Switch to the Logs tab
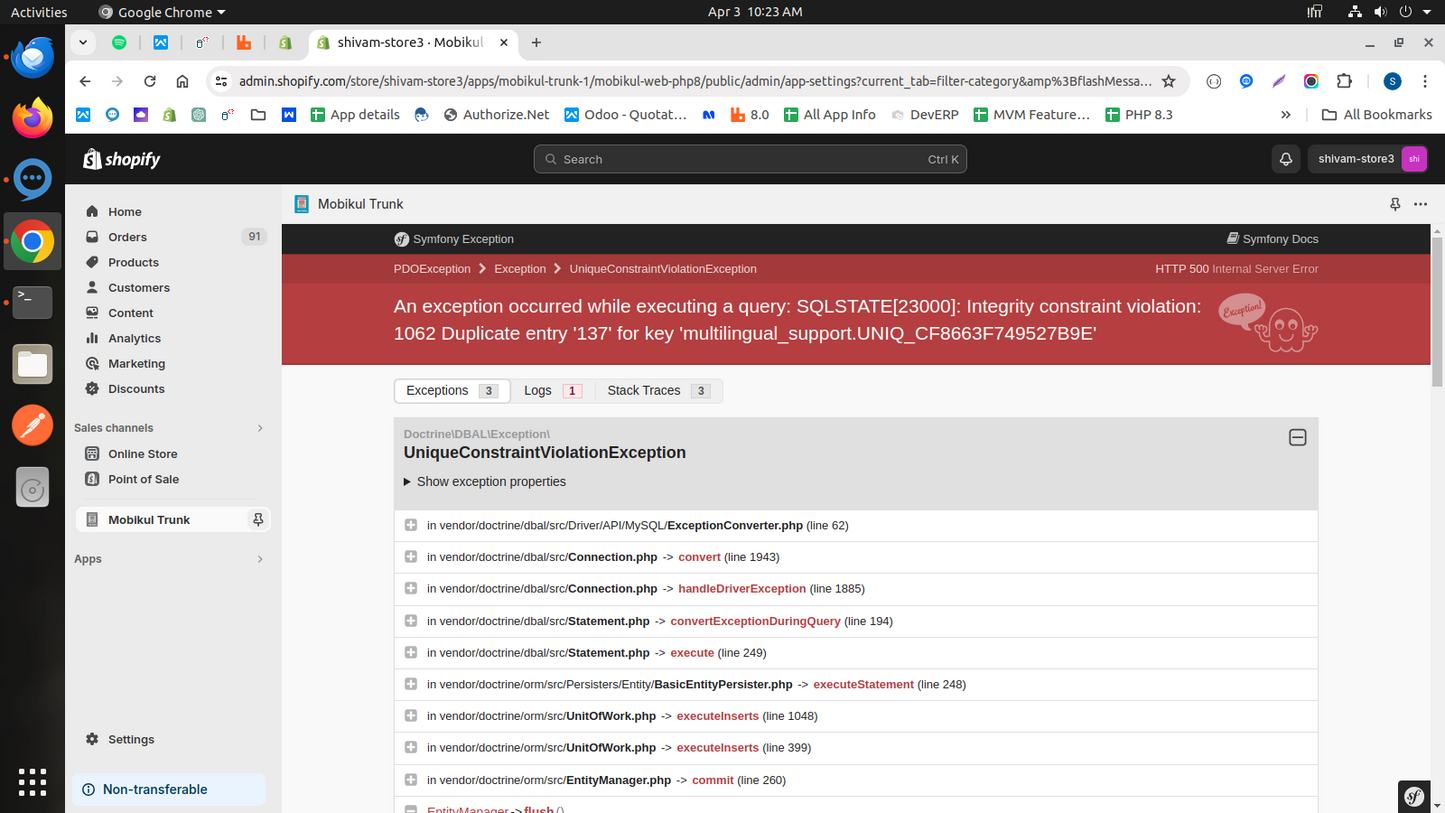1445x813 pixels. coord(551,391)
